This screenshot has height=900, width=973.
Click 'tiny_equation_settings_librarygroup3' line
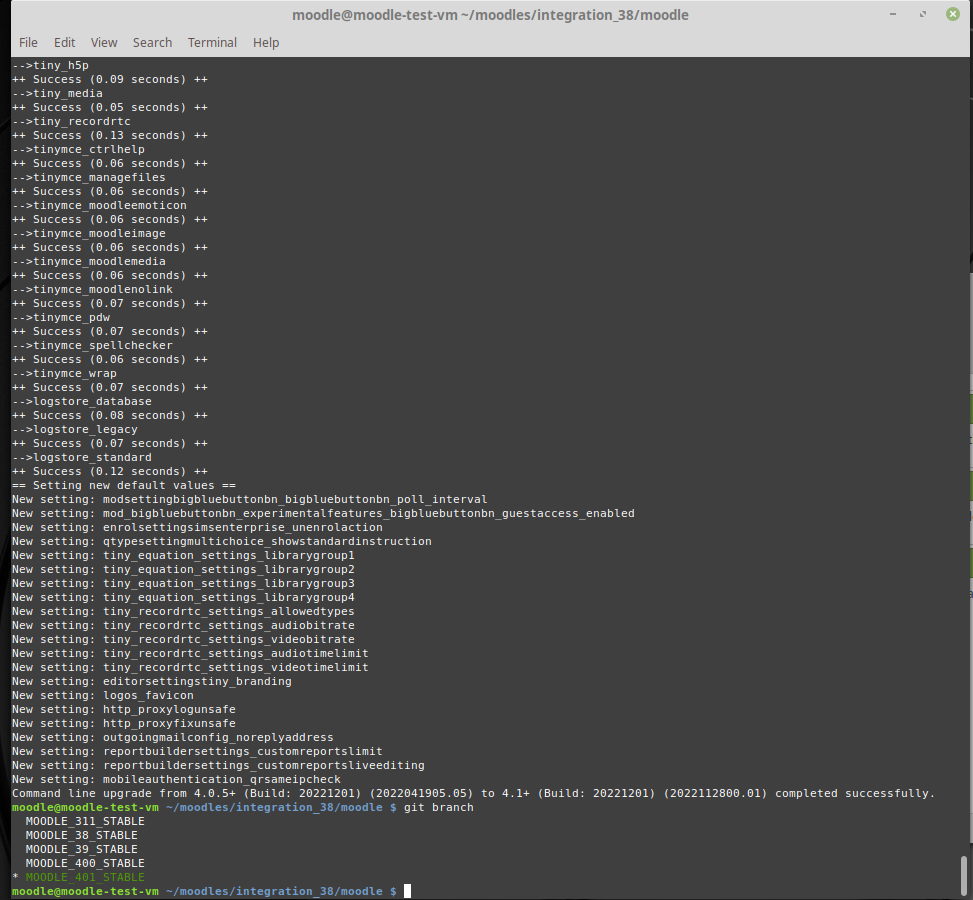183,583
